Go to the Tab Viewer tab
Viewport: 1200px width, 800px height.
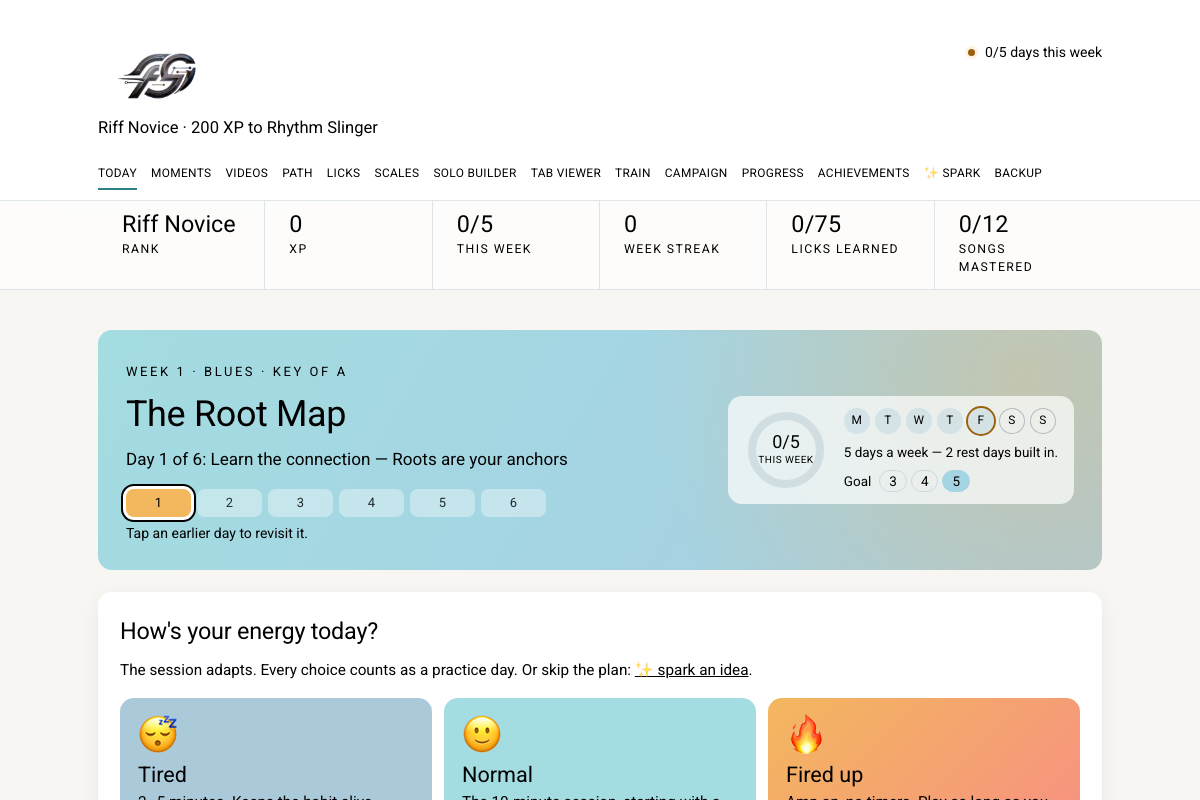coord(566,173)
